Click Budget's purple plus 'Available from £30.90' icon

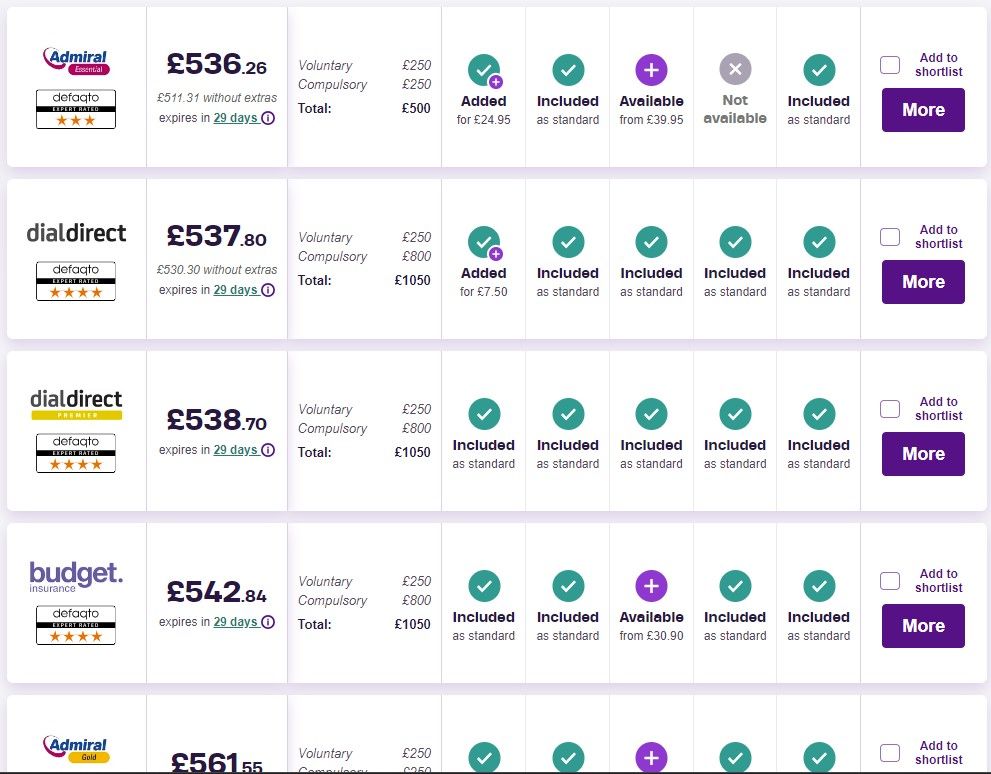click(651, 585)
